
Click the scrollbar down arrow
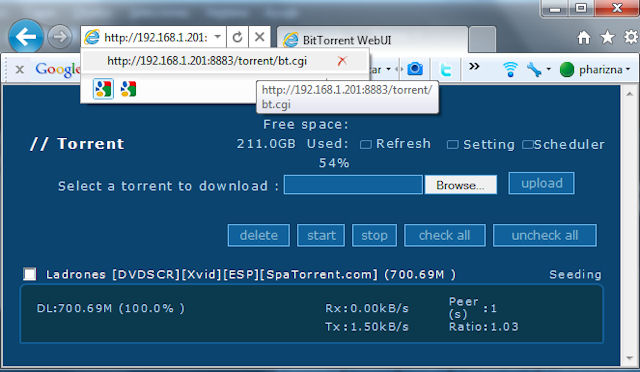[x=629, y=358]
